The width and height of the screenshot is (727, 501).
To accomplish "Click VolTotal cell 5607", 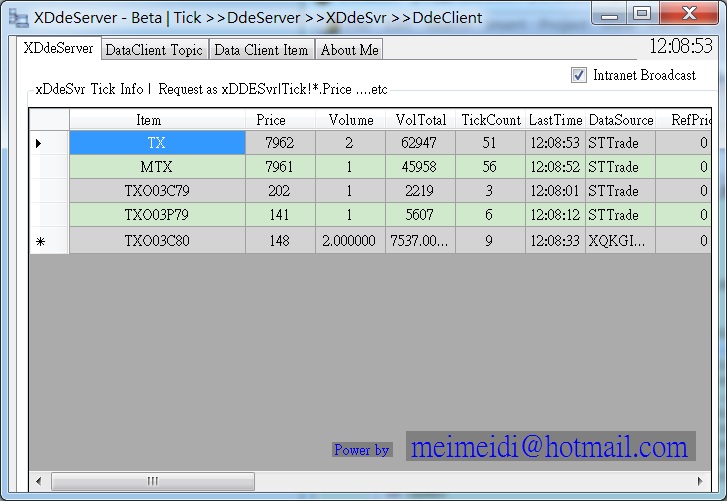I will pyautogui.click(x=420, y=215).
